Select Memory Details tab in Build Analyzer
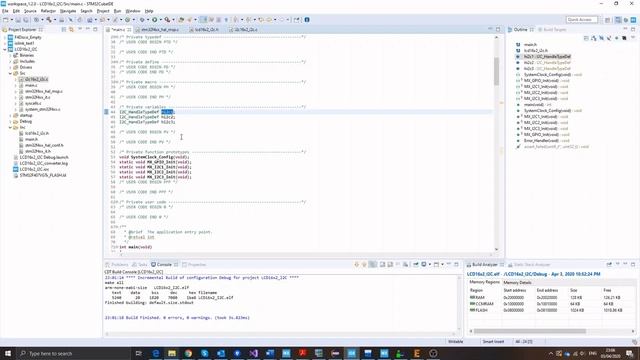The width and height of the screenshot is (640, 360). [517, 282]
